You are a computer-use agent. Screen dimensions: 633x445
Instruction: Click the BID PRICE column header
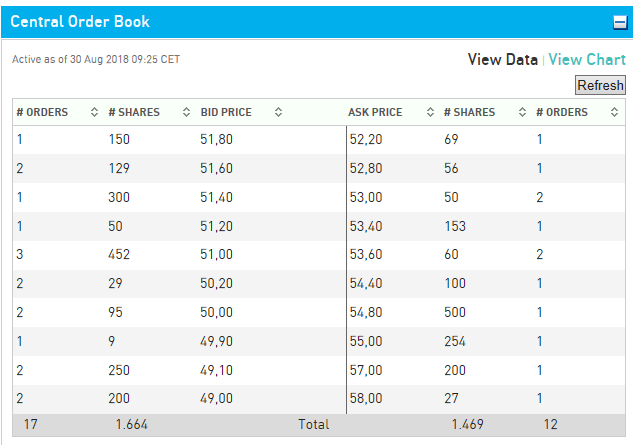226,112
